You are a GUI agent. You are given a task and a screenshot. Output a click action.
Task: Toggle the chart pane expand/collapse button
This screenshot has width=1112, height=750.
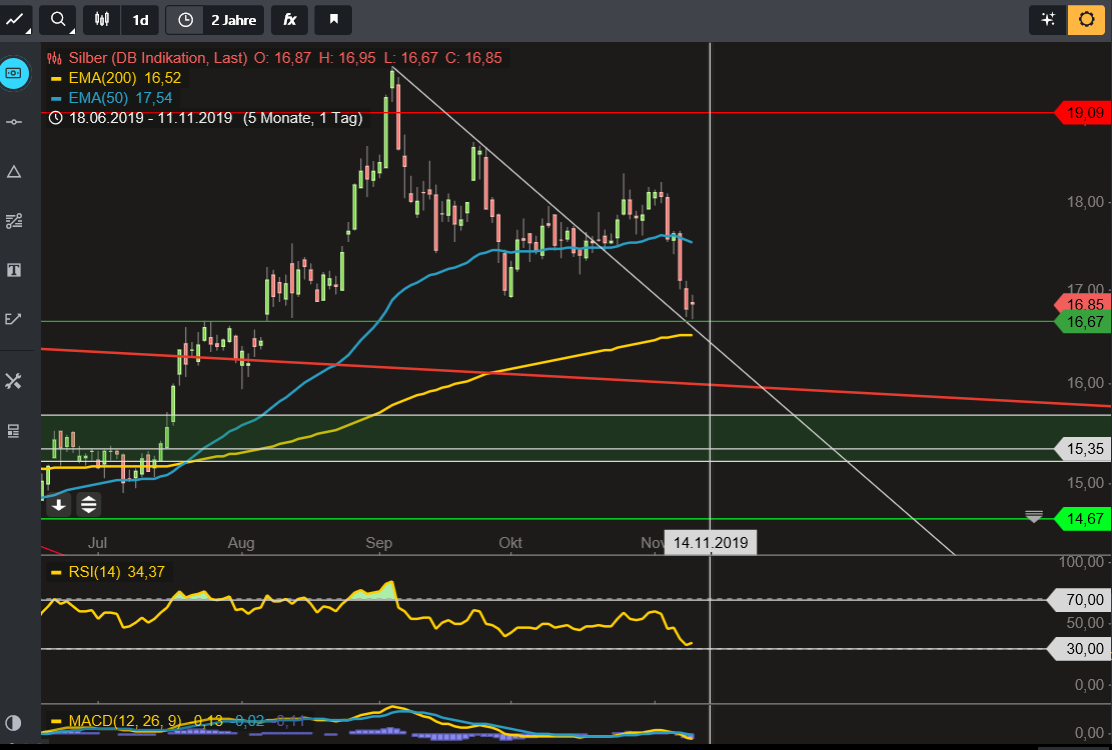89,505
